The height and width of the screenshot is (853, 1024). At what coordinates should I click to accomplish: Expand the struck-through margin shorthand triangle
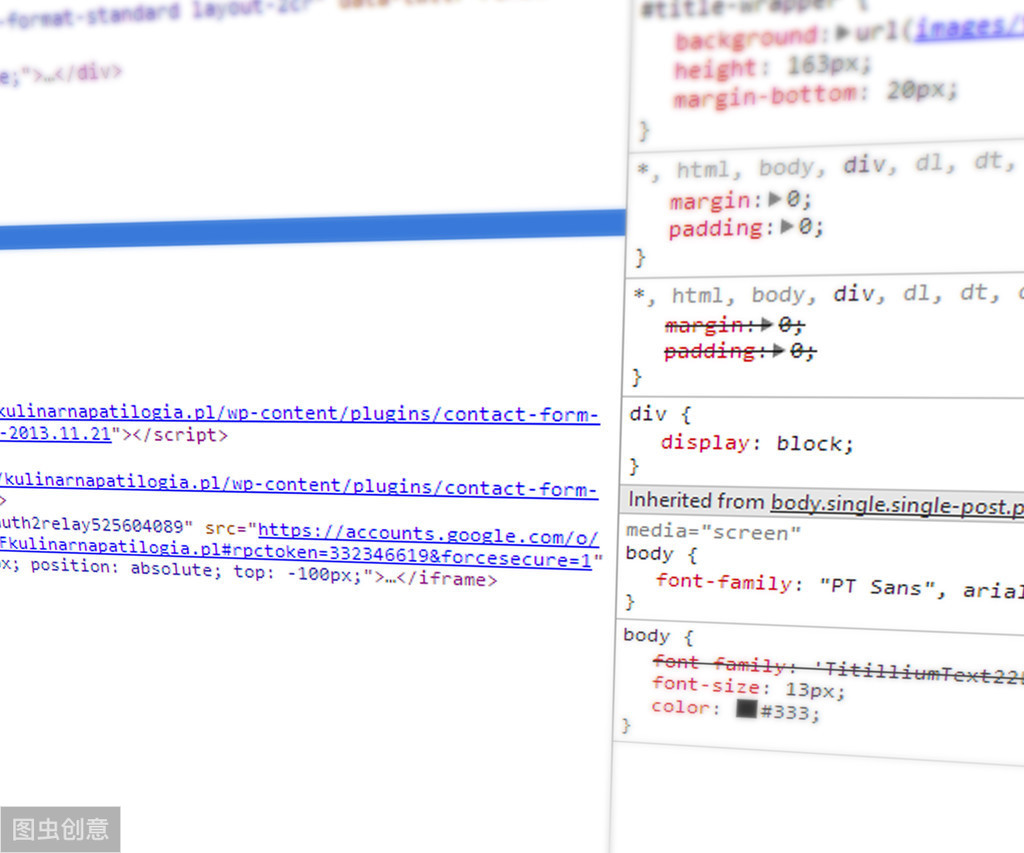point(766,323)
